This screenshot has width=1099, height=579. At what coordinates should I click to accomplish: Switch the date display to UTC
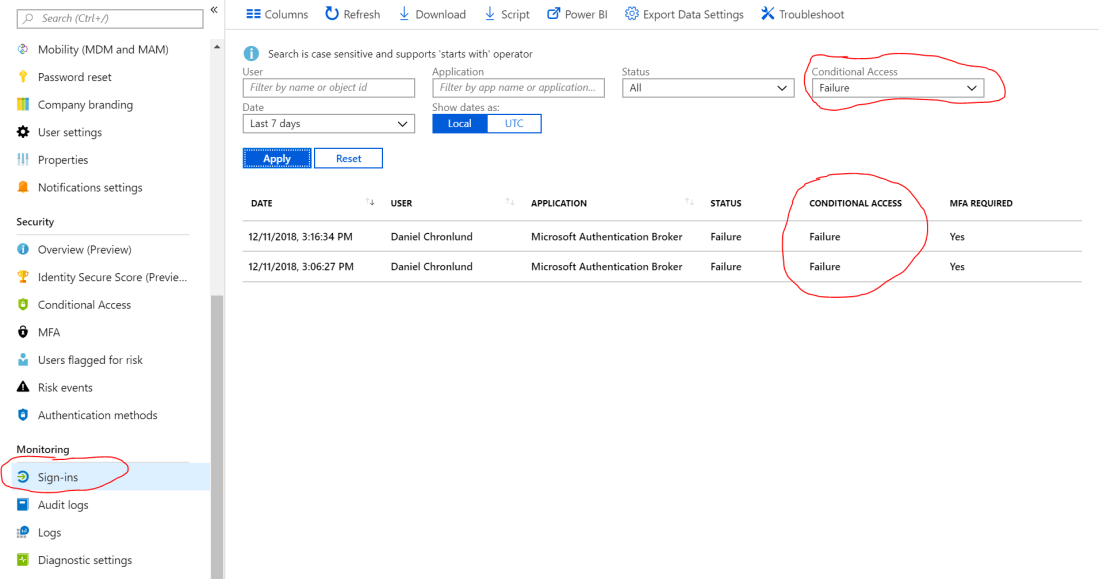513,123
